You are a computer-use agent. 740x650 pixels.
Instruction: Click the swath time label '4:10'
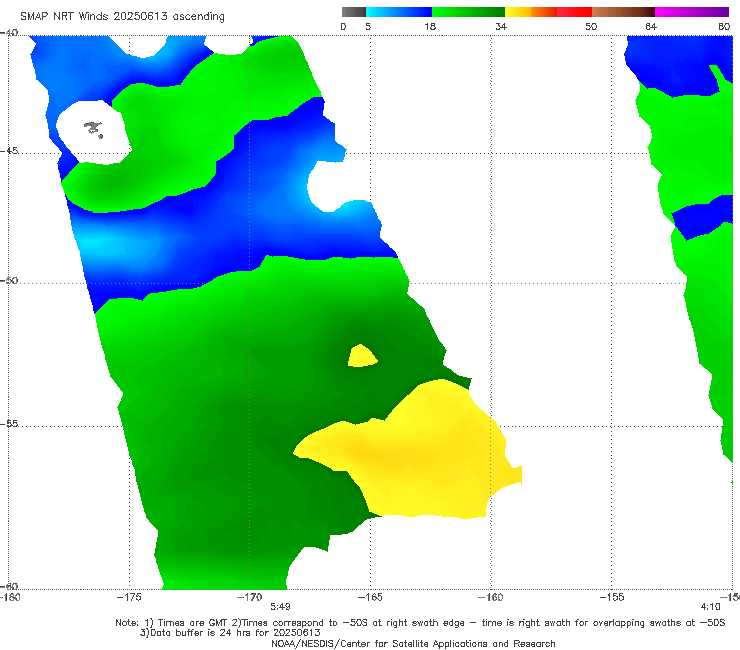(x=710, y=607)
